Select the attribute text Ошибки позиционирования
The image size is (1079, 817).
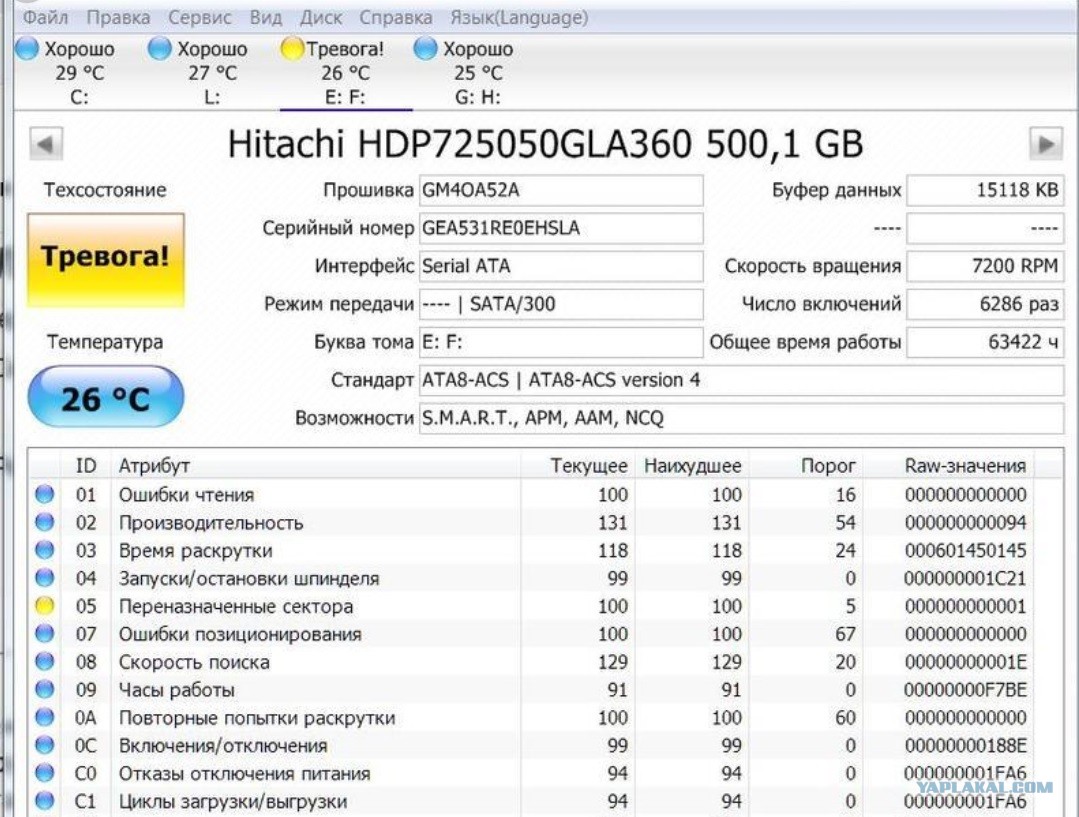(240, 635)
